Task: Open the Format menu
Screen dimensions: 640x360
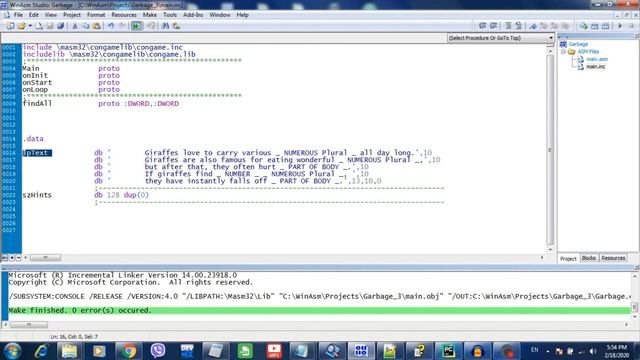Action: [x=96, y=15]
